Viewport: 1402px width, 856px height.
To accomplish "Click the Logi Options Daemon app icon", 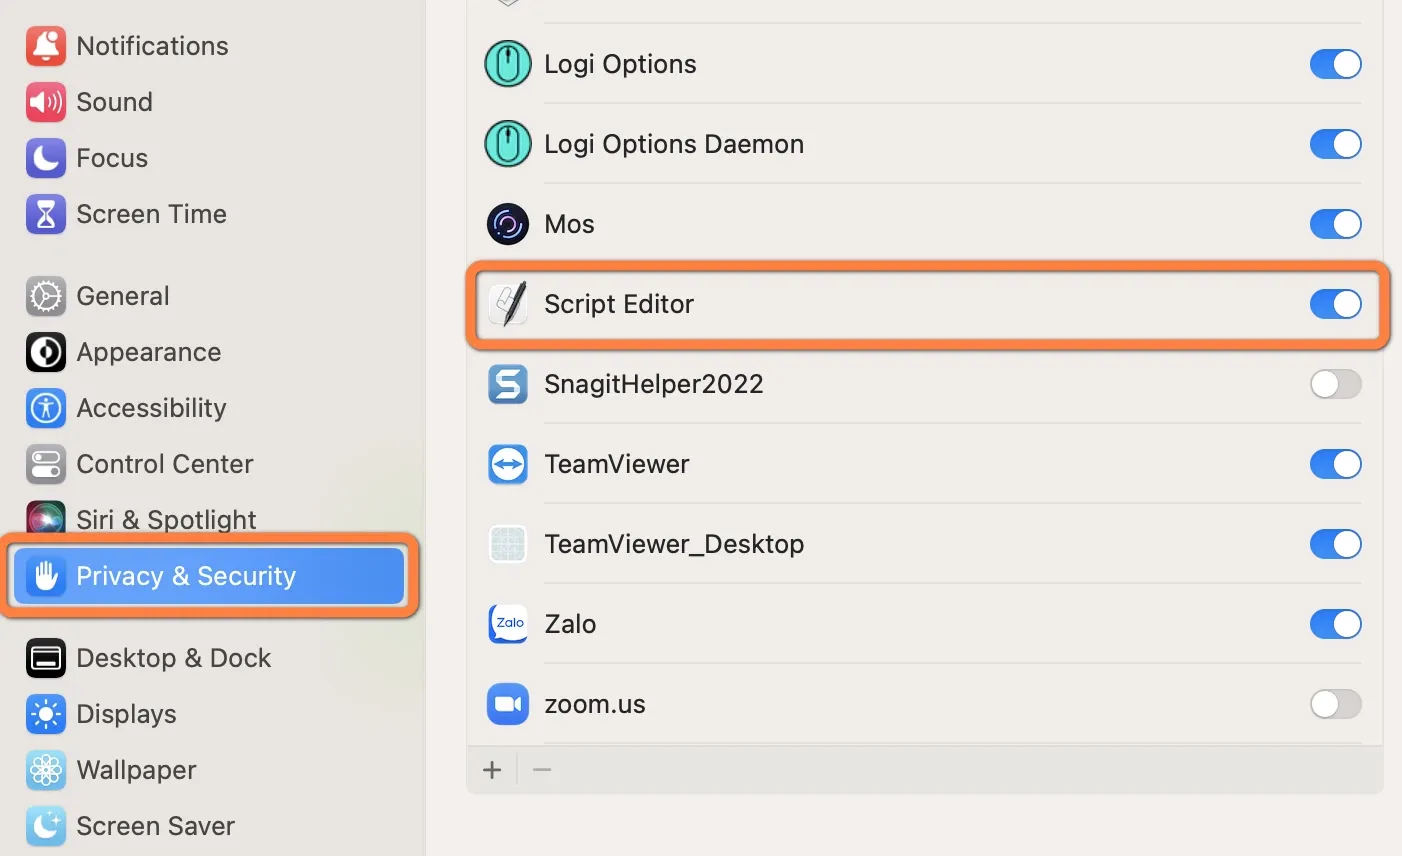I will pos(508,144).
